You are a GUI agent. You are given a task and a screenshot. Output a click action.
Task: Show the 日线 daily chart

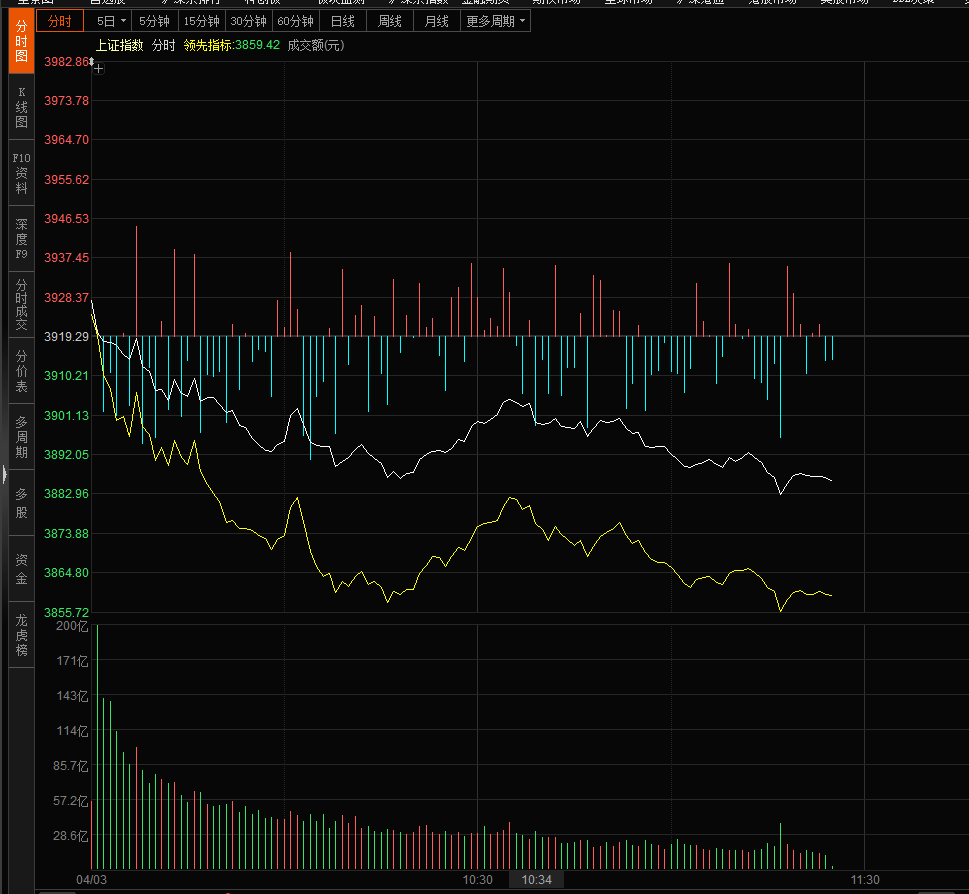point(342,21)
